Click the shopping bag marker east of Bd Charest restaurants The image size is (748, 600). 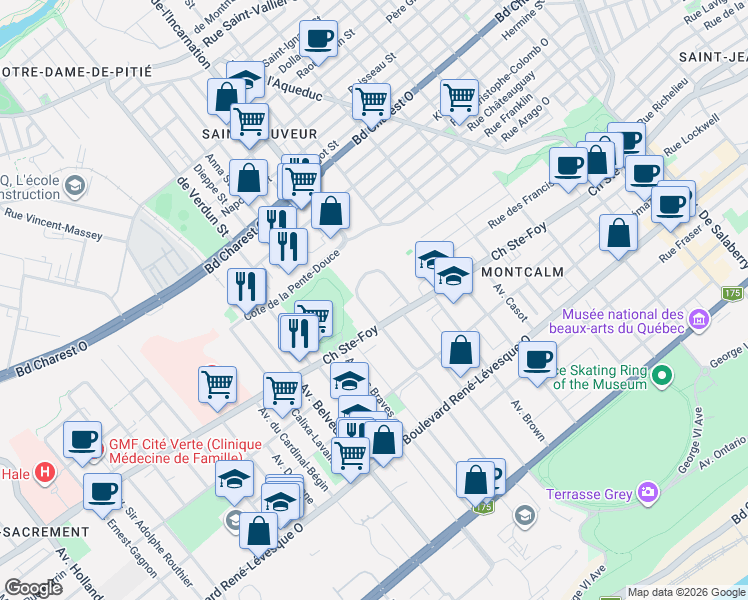pos(331,214)
